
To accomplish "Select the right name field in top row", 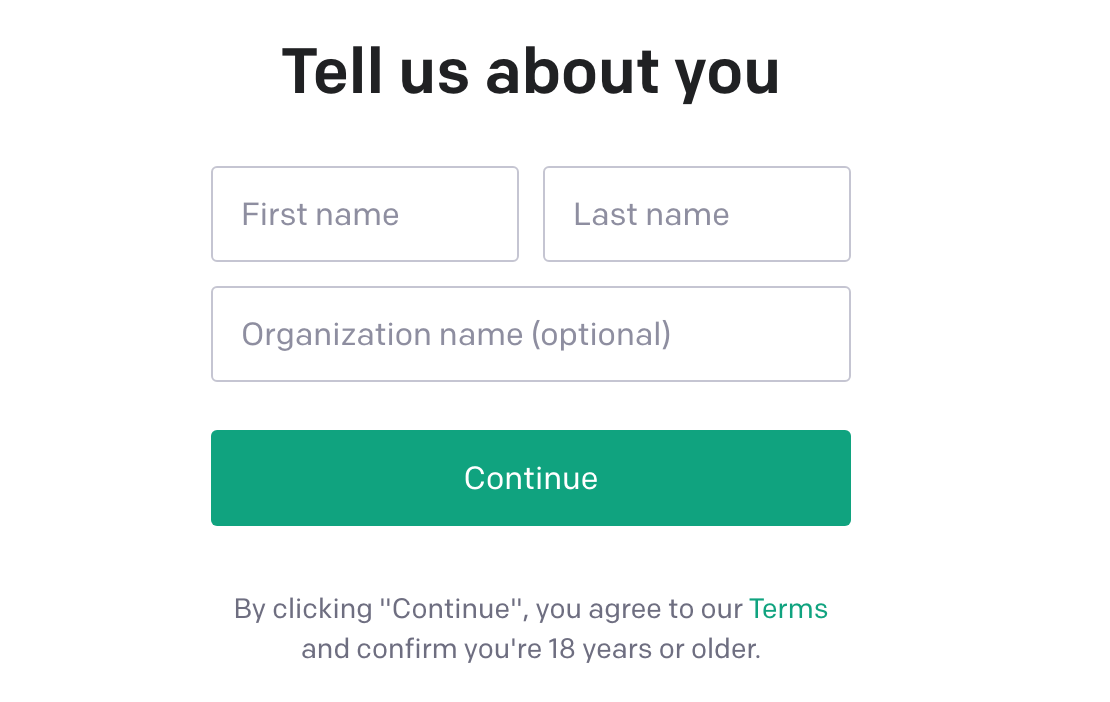I will tap(696, 214).
